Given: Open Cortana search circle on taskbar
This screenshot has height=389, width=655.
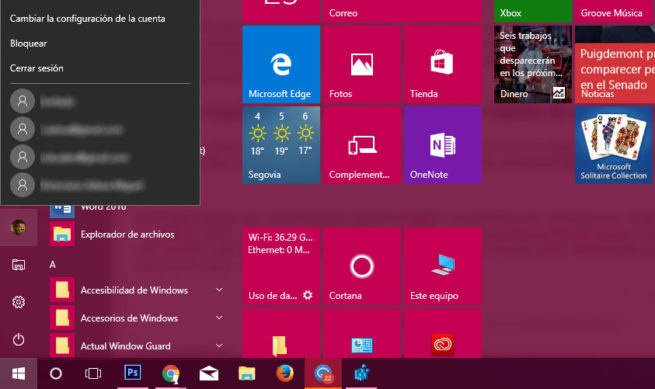Looking at the screenshot, I should 56,374.
